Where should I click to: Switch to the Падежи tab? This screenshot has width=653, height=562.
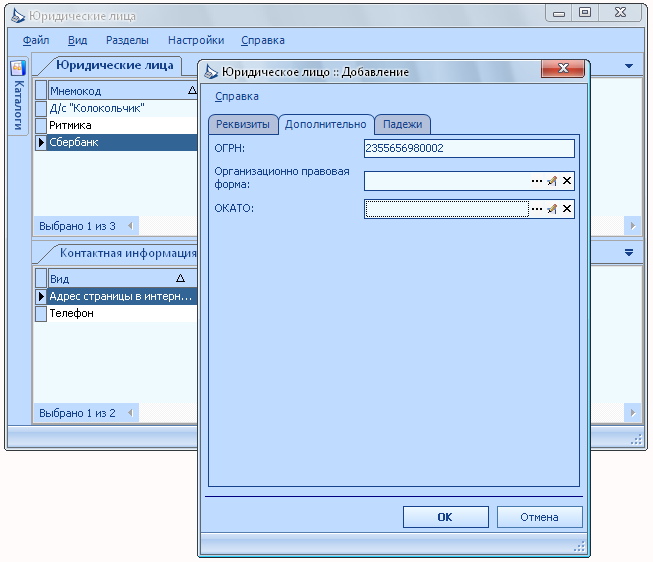pos(402,124)
